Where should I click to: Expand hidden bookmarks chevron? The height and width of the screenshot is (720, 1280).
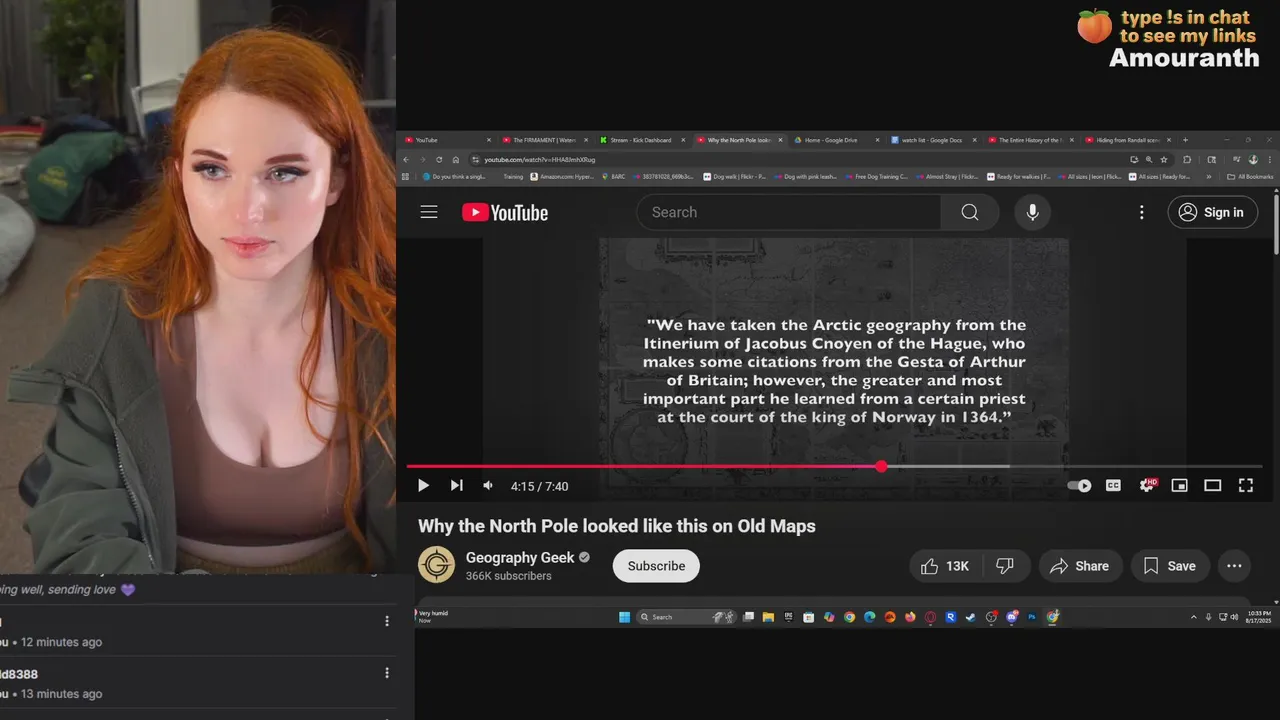pyautogui.click(x=1209, y=177)
